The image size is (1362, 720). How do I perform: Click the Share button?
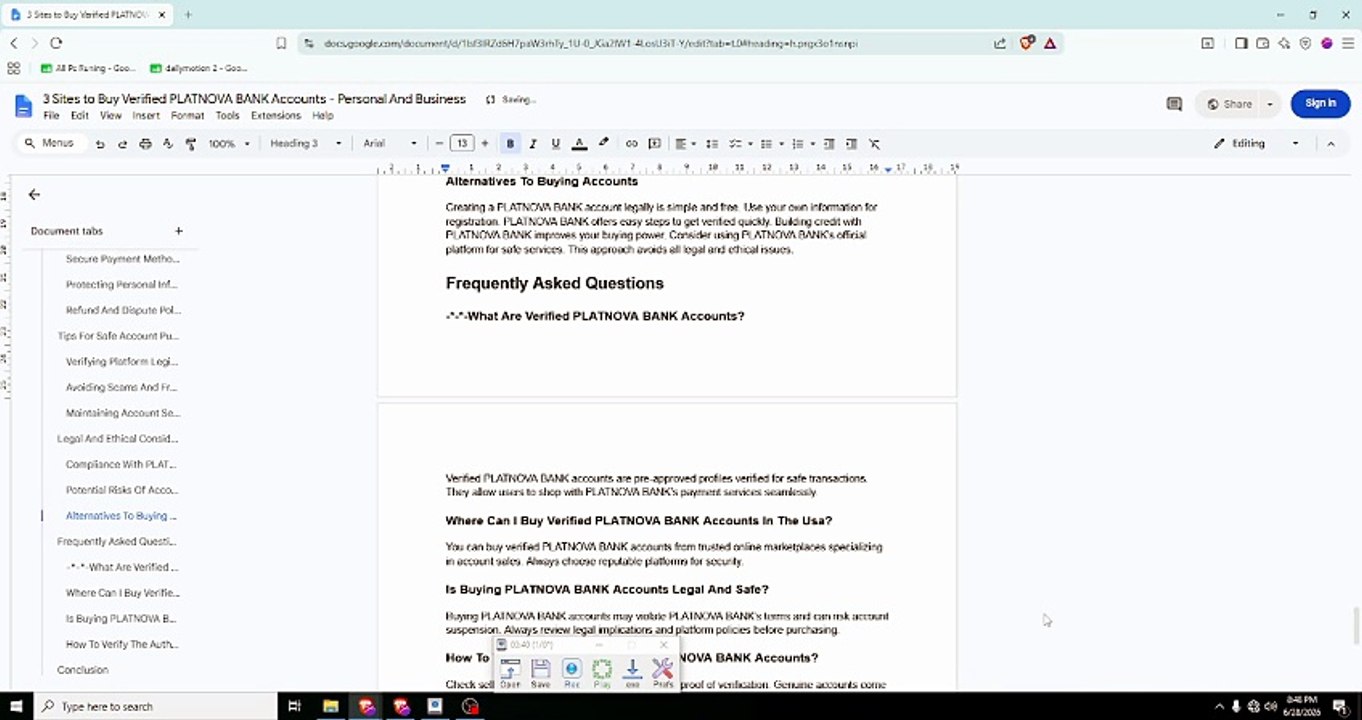pyautogui.click(x=1229, y=104)
